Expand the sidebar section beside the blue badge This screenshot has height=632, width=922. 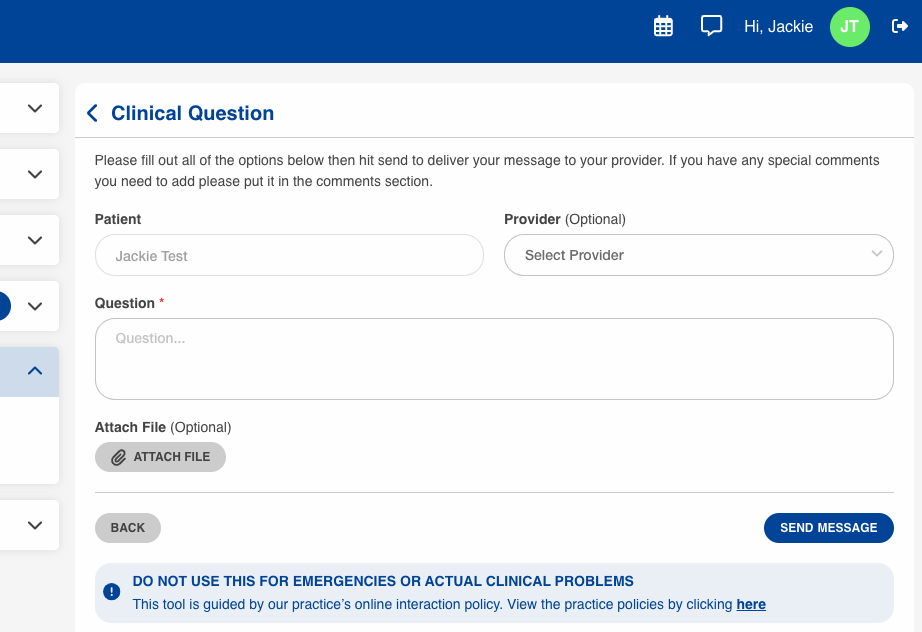35,306
